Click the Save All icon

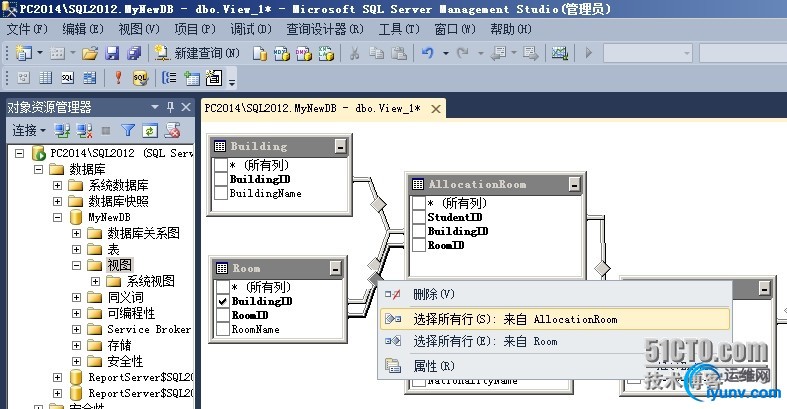pos(134,53)
